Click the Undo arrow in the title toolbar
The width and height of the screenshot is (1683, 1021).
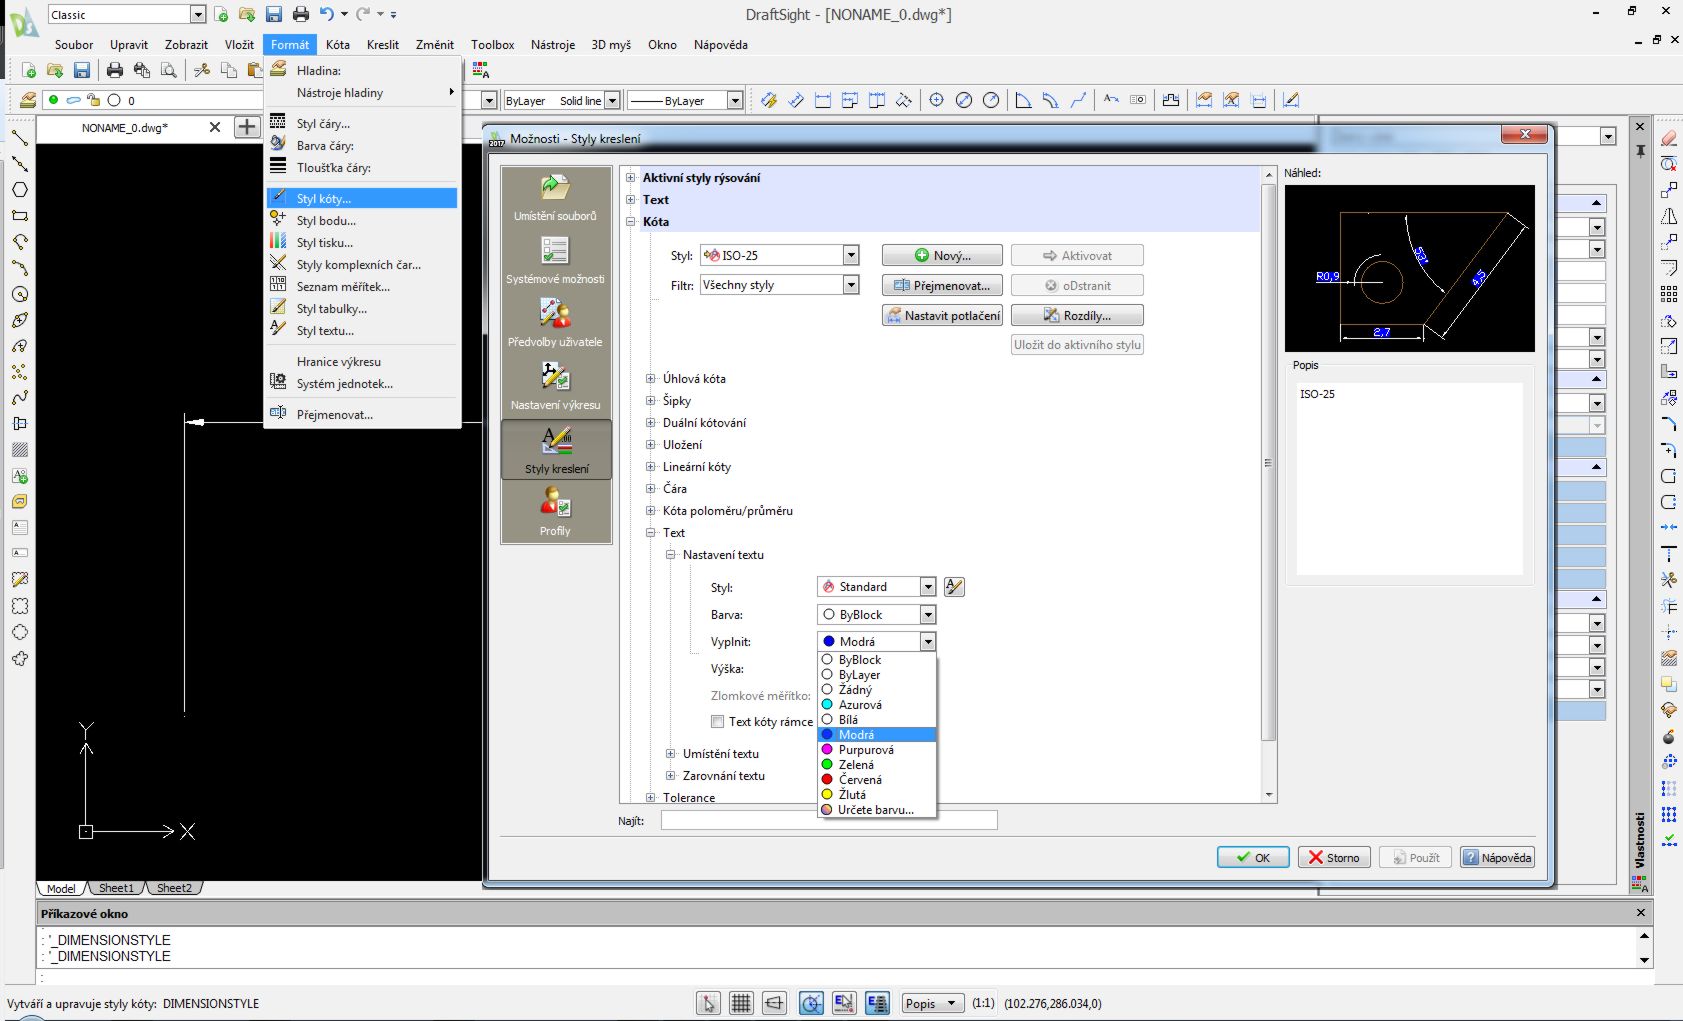pos(327,14)
